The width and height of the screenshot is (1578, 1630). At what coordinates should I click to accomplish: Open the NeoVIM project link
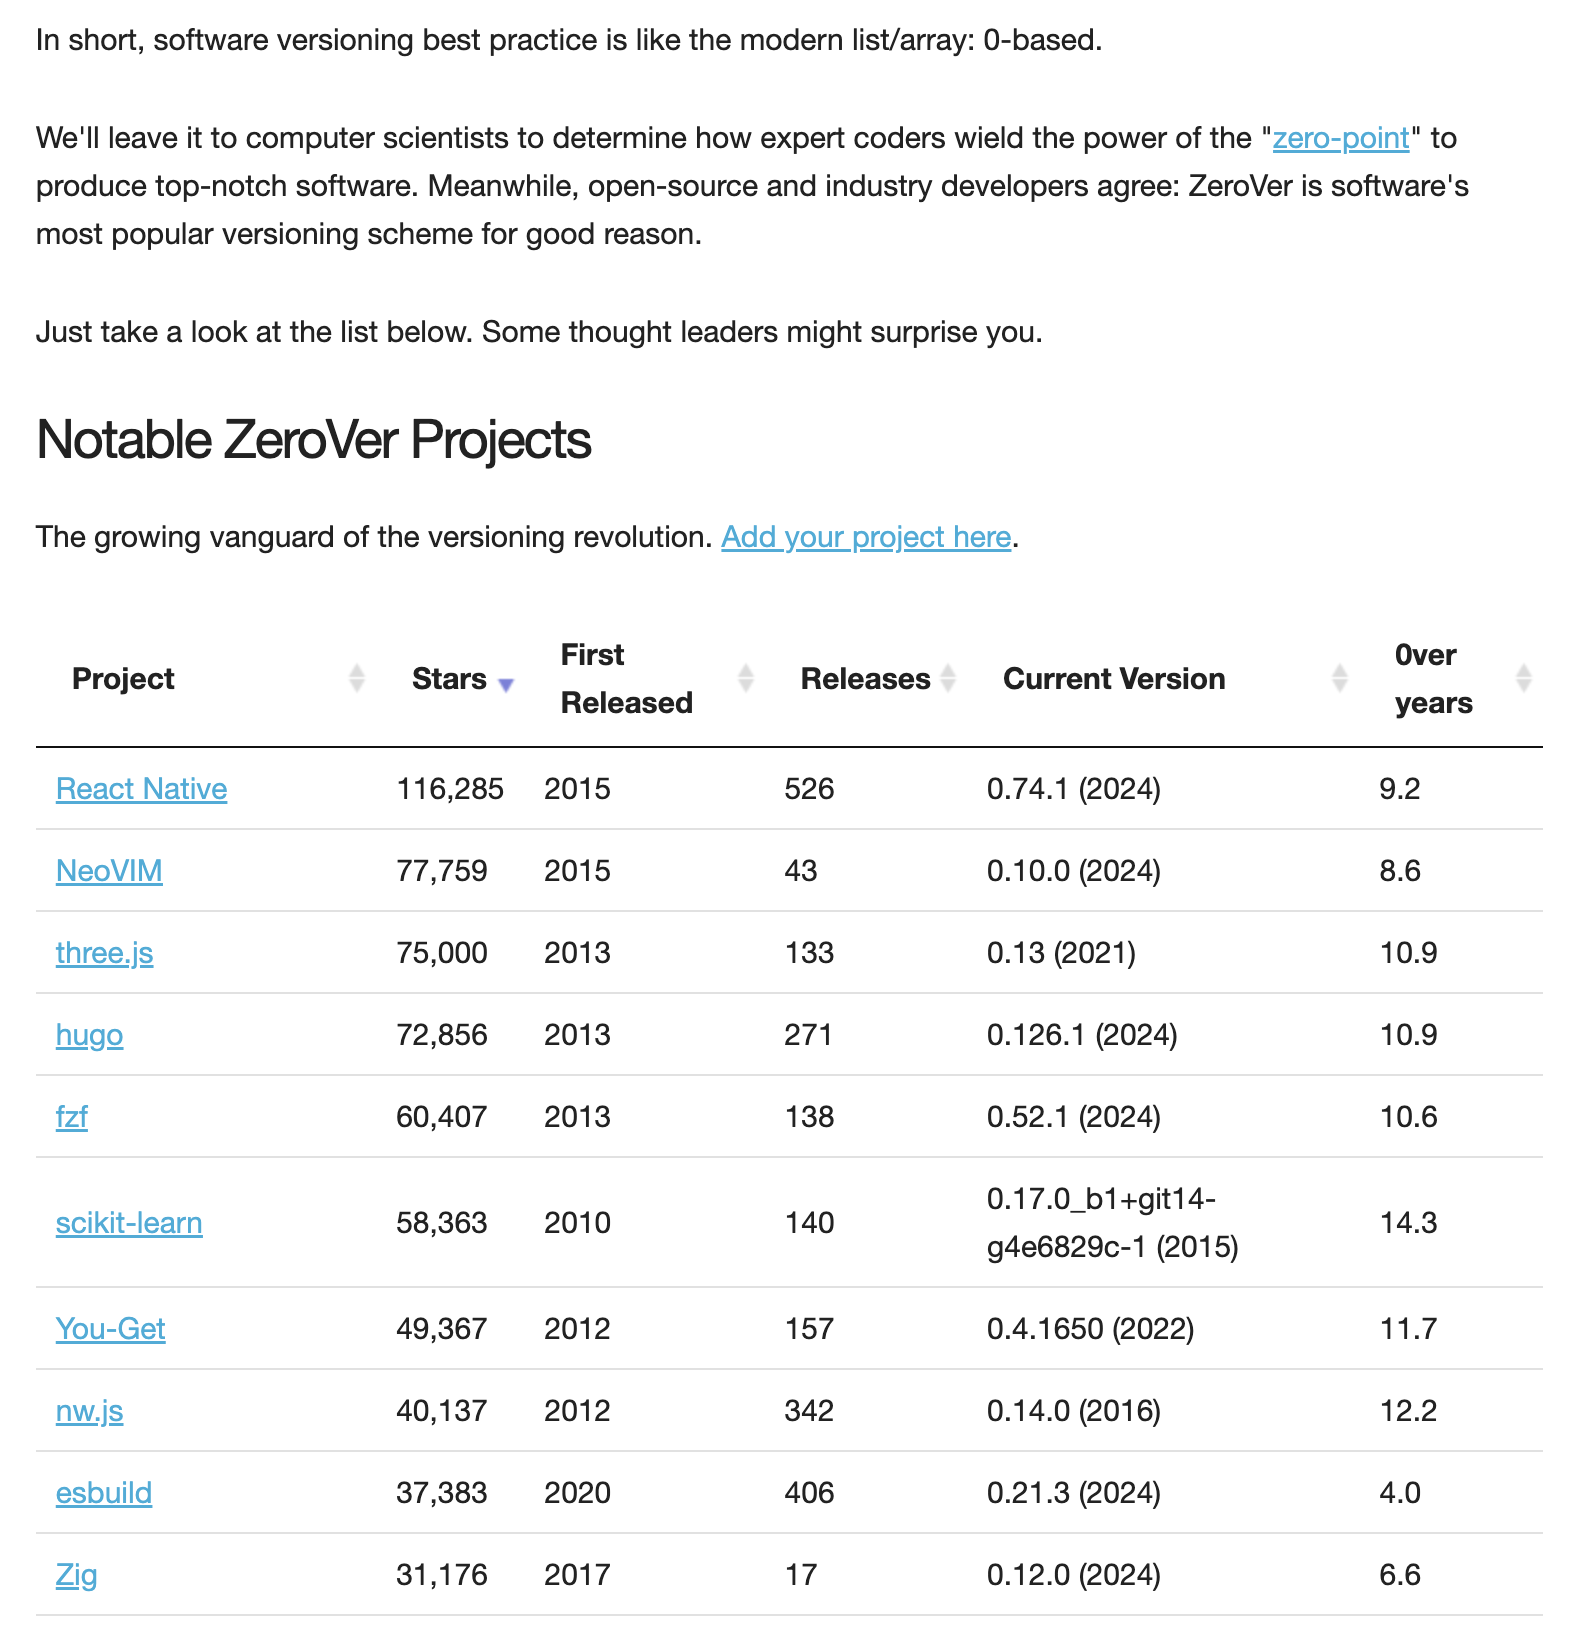click(109, 871)
